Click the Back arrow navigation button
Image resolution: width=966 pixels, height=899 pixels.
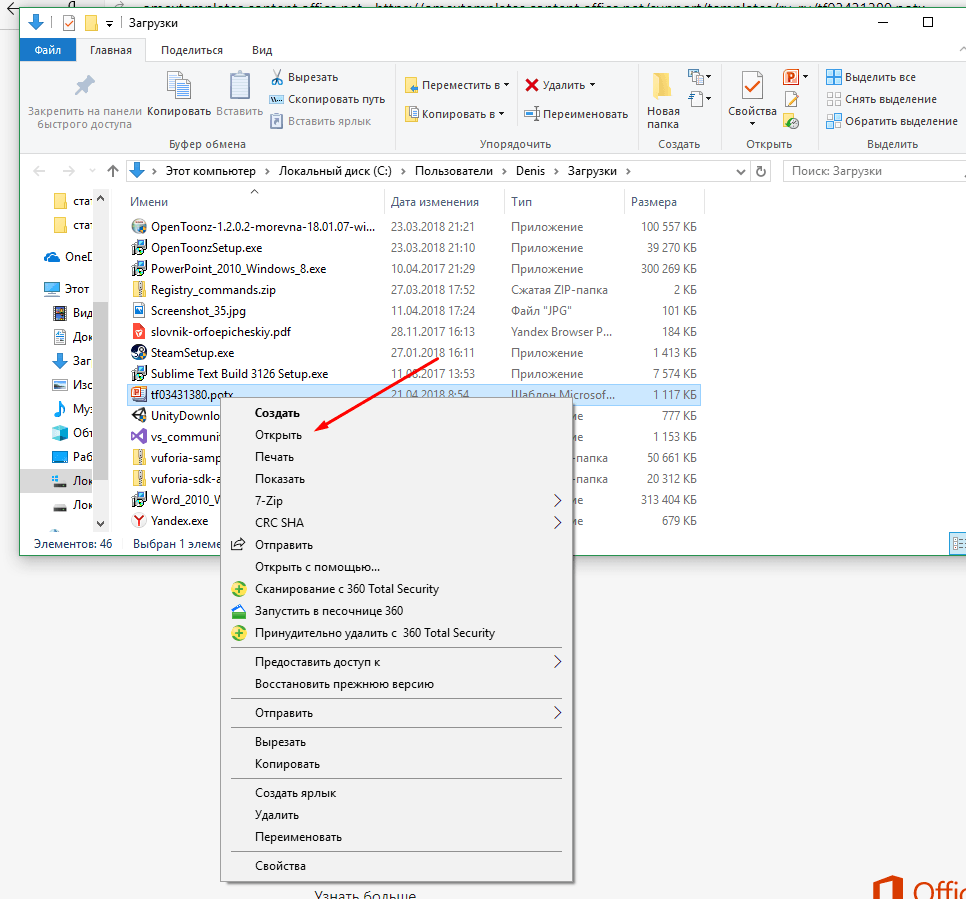click(39, 171)
